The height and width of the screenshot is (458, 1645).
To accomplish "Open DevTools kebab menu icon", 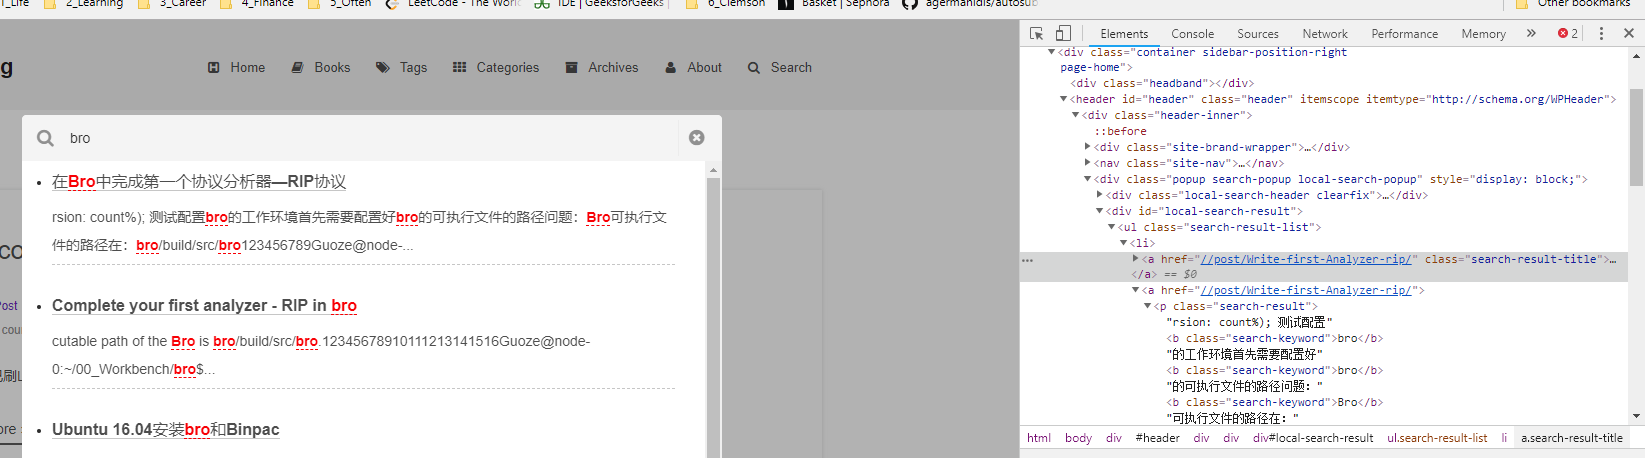I will pos(1601,33).
